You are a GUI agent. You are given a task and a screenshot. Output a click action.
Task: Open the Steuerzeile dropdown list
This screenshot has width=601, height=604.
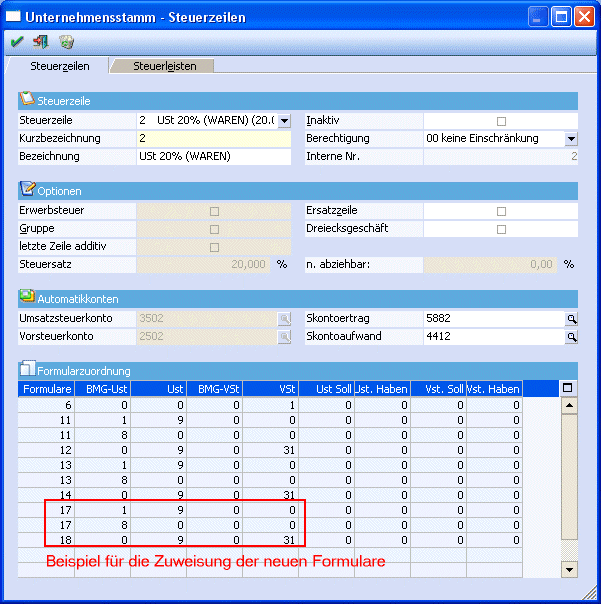pyautogui.click(x=284, y=120)
